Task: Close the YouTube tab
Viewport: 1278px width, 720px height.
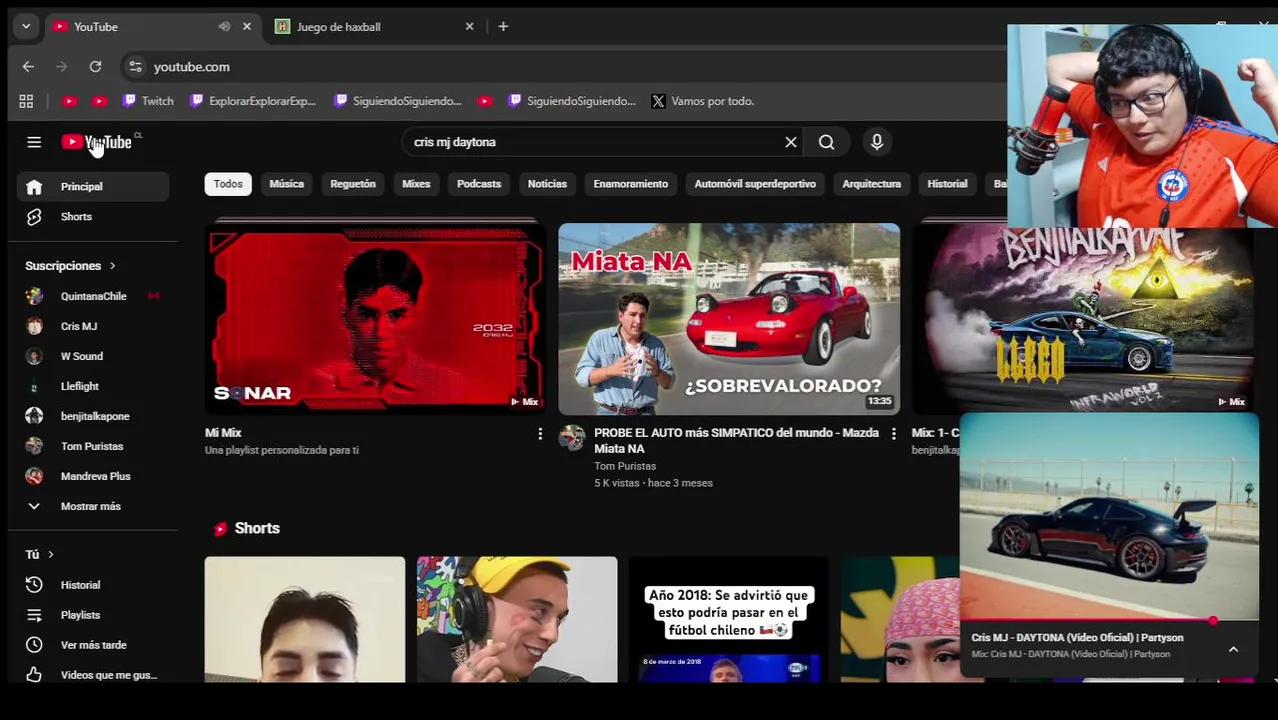Action: (x=247, y=27)
